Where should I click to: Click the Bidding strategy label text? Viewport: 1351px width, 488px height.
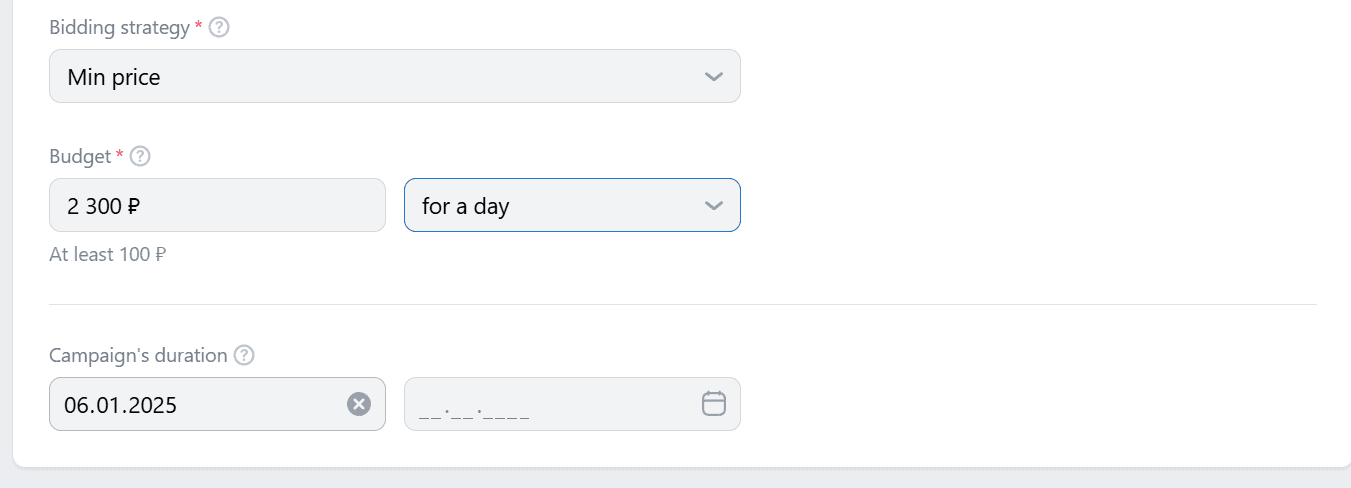coord(119,28)
